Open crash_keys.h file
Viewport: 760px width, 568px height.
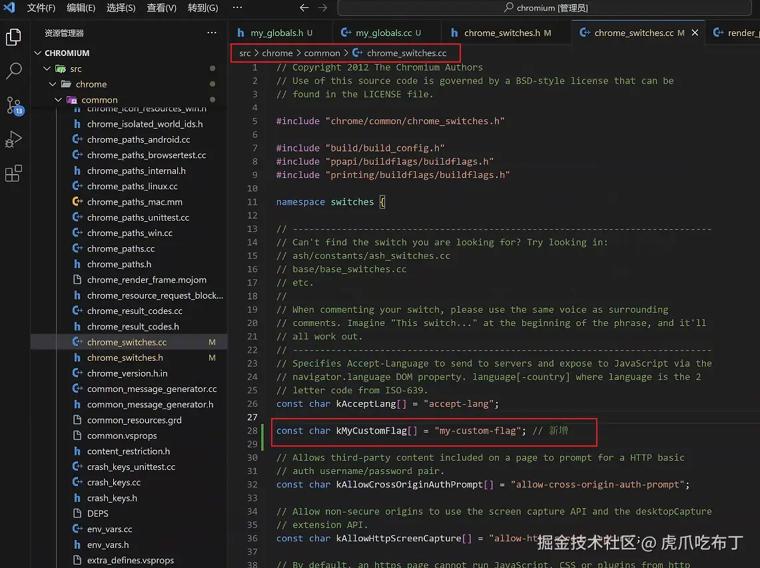point(112,498)
